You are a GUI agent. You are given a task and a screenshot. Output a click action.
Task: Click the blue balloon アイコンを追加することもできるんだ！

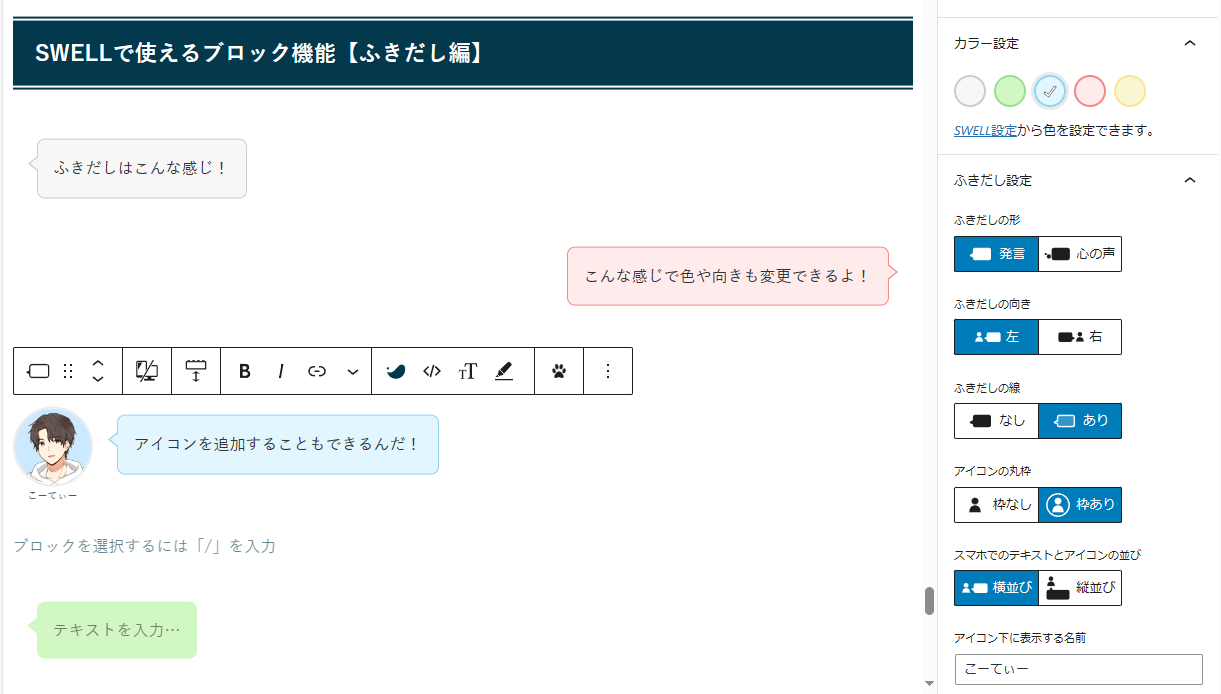pos(278,444)
